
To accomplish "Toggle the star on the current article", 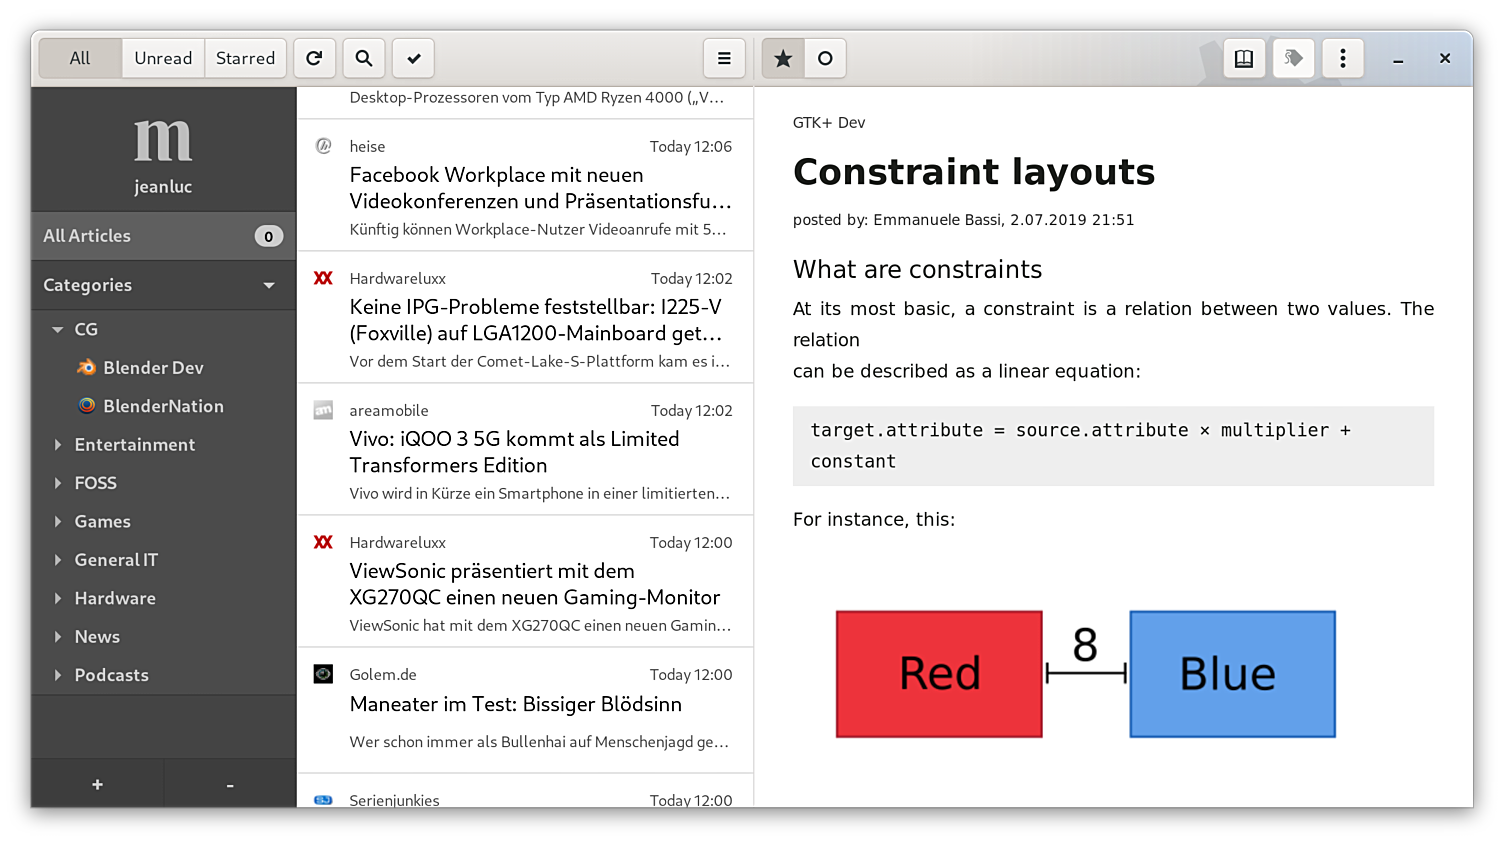I will click(783, 58).
